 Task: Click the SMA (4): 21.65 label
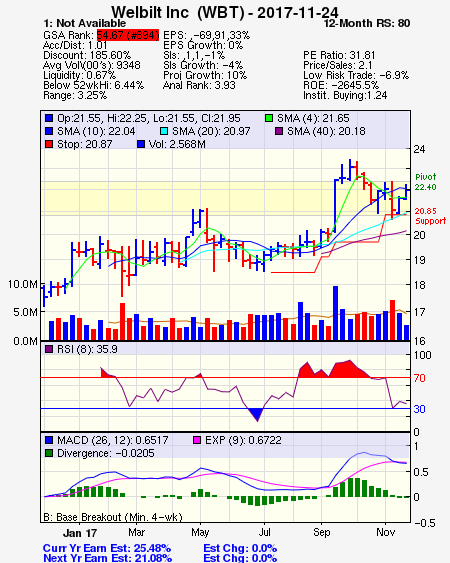pyautogui.click(x=313, y=118)
